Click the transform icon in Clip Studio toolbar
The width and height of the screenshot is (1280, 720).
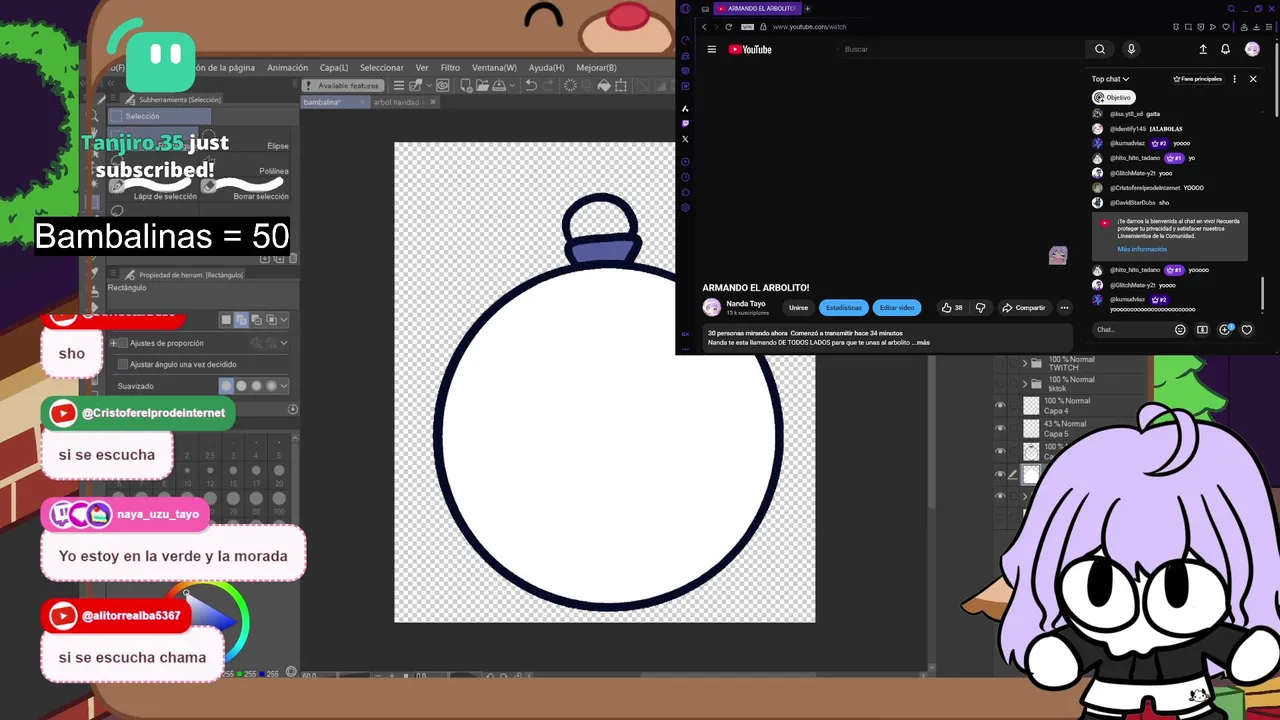click(x=620, y=86)
